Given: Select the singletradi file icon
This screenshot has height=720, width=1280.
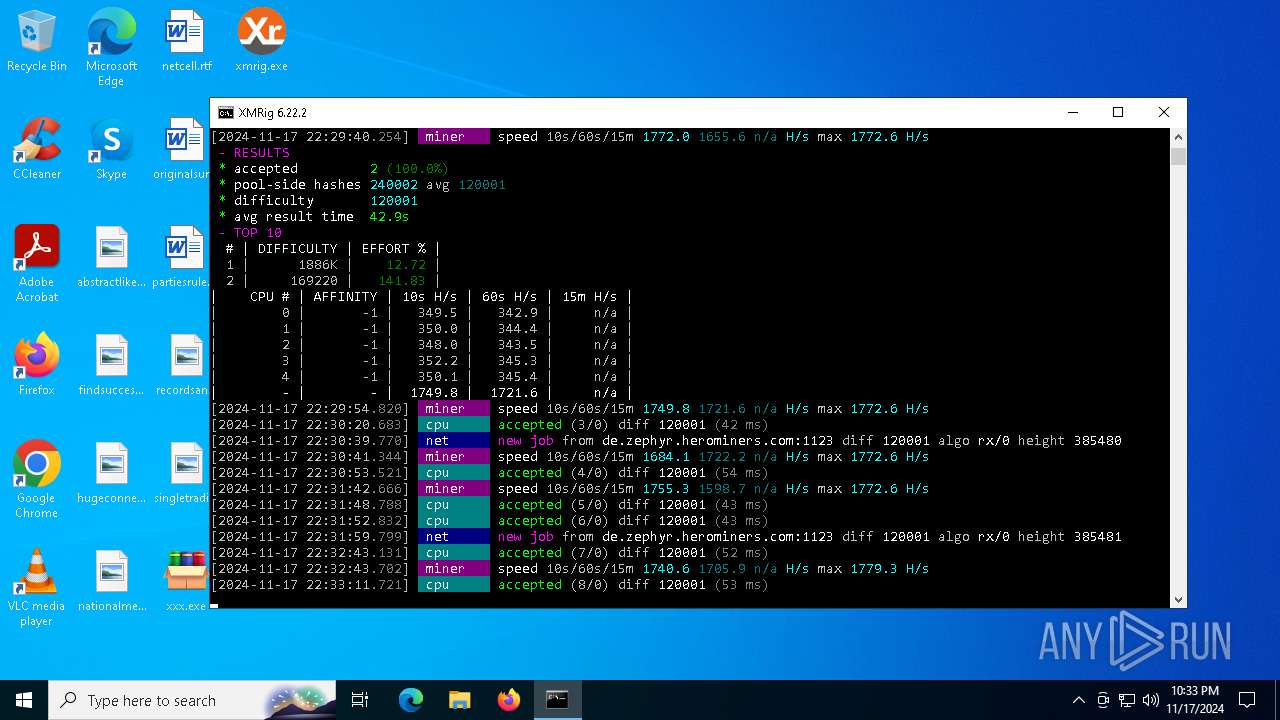Looking at the screenshot, I should click(184, 474).
